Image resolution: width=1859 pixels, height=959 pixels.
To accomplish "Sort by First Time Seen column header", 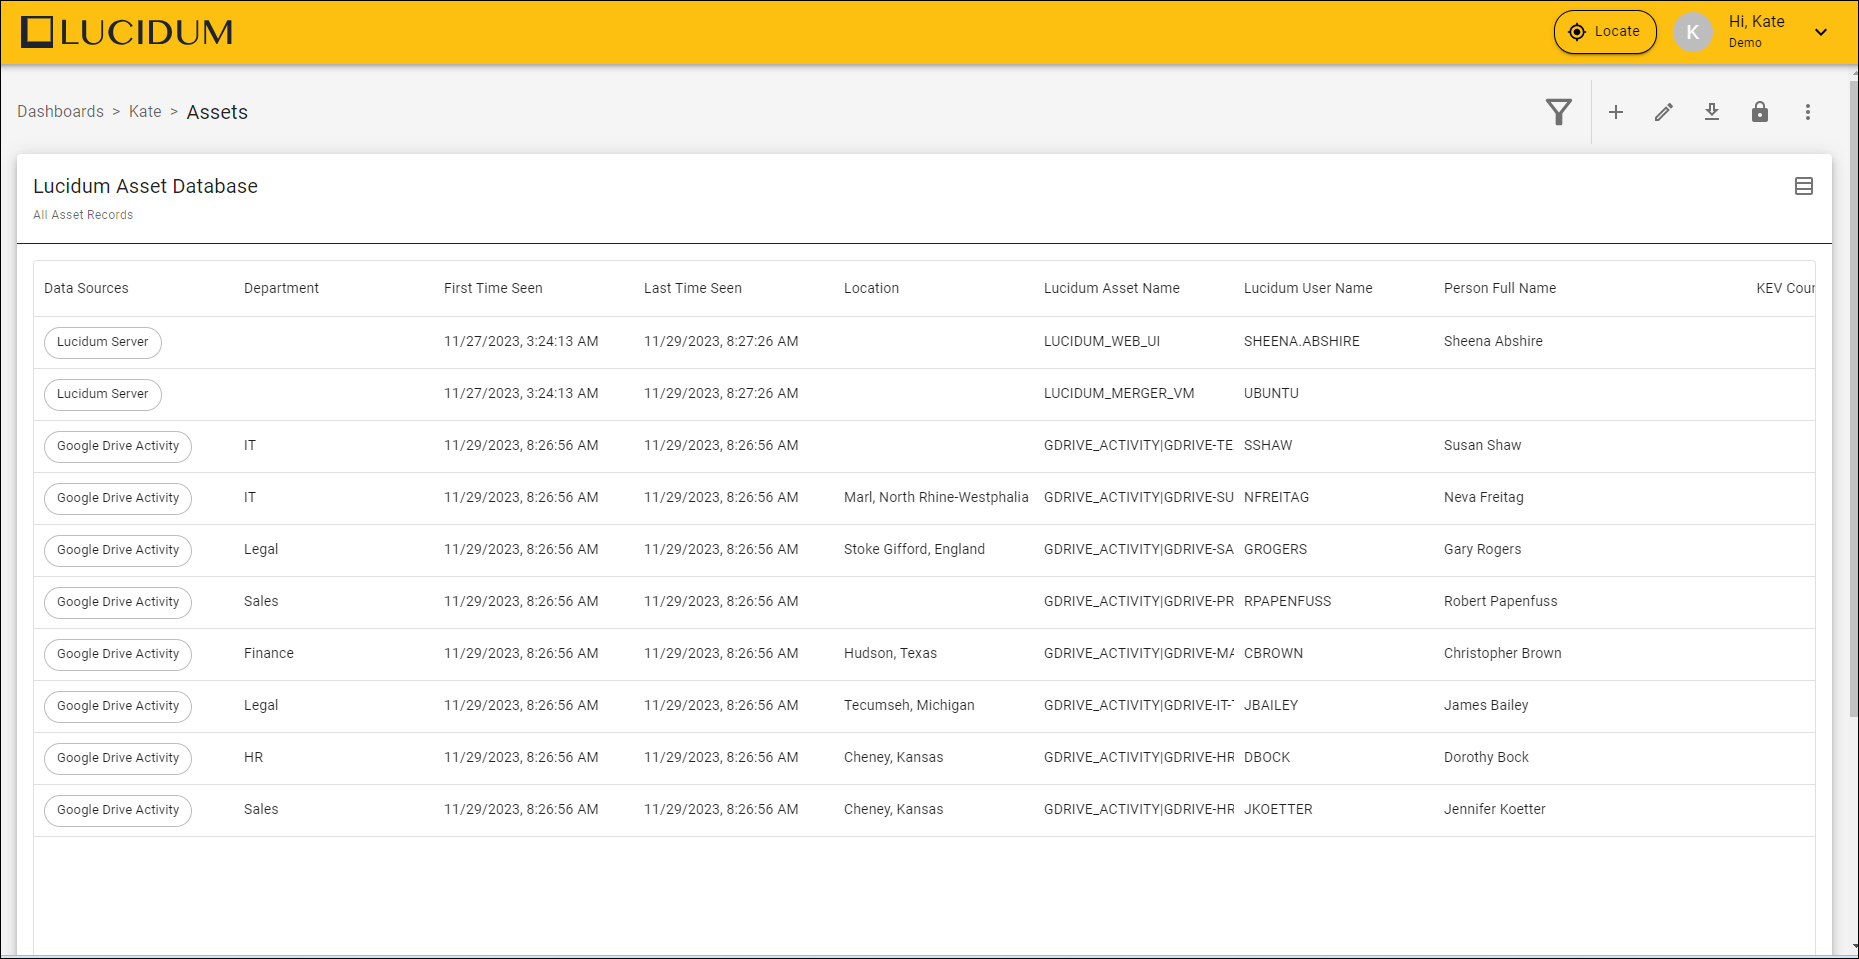I will [x=493, y=288].
